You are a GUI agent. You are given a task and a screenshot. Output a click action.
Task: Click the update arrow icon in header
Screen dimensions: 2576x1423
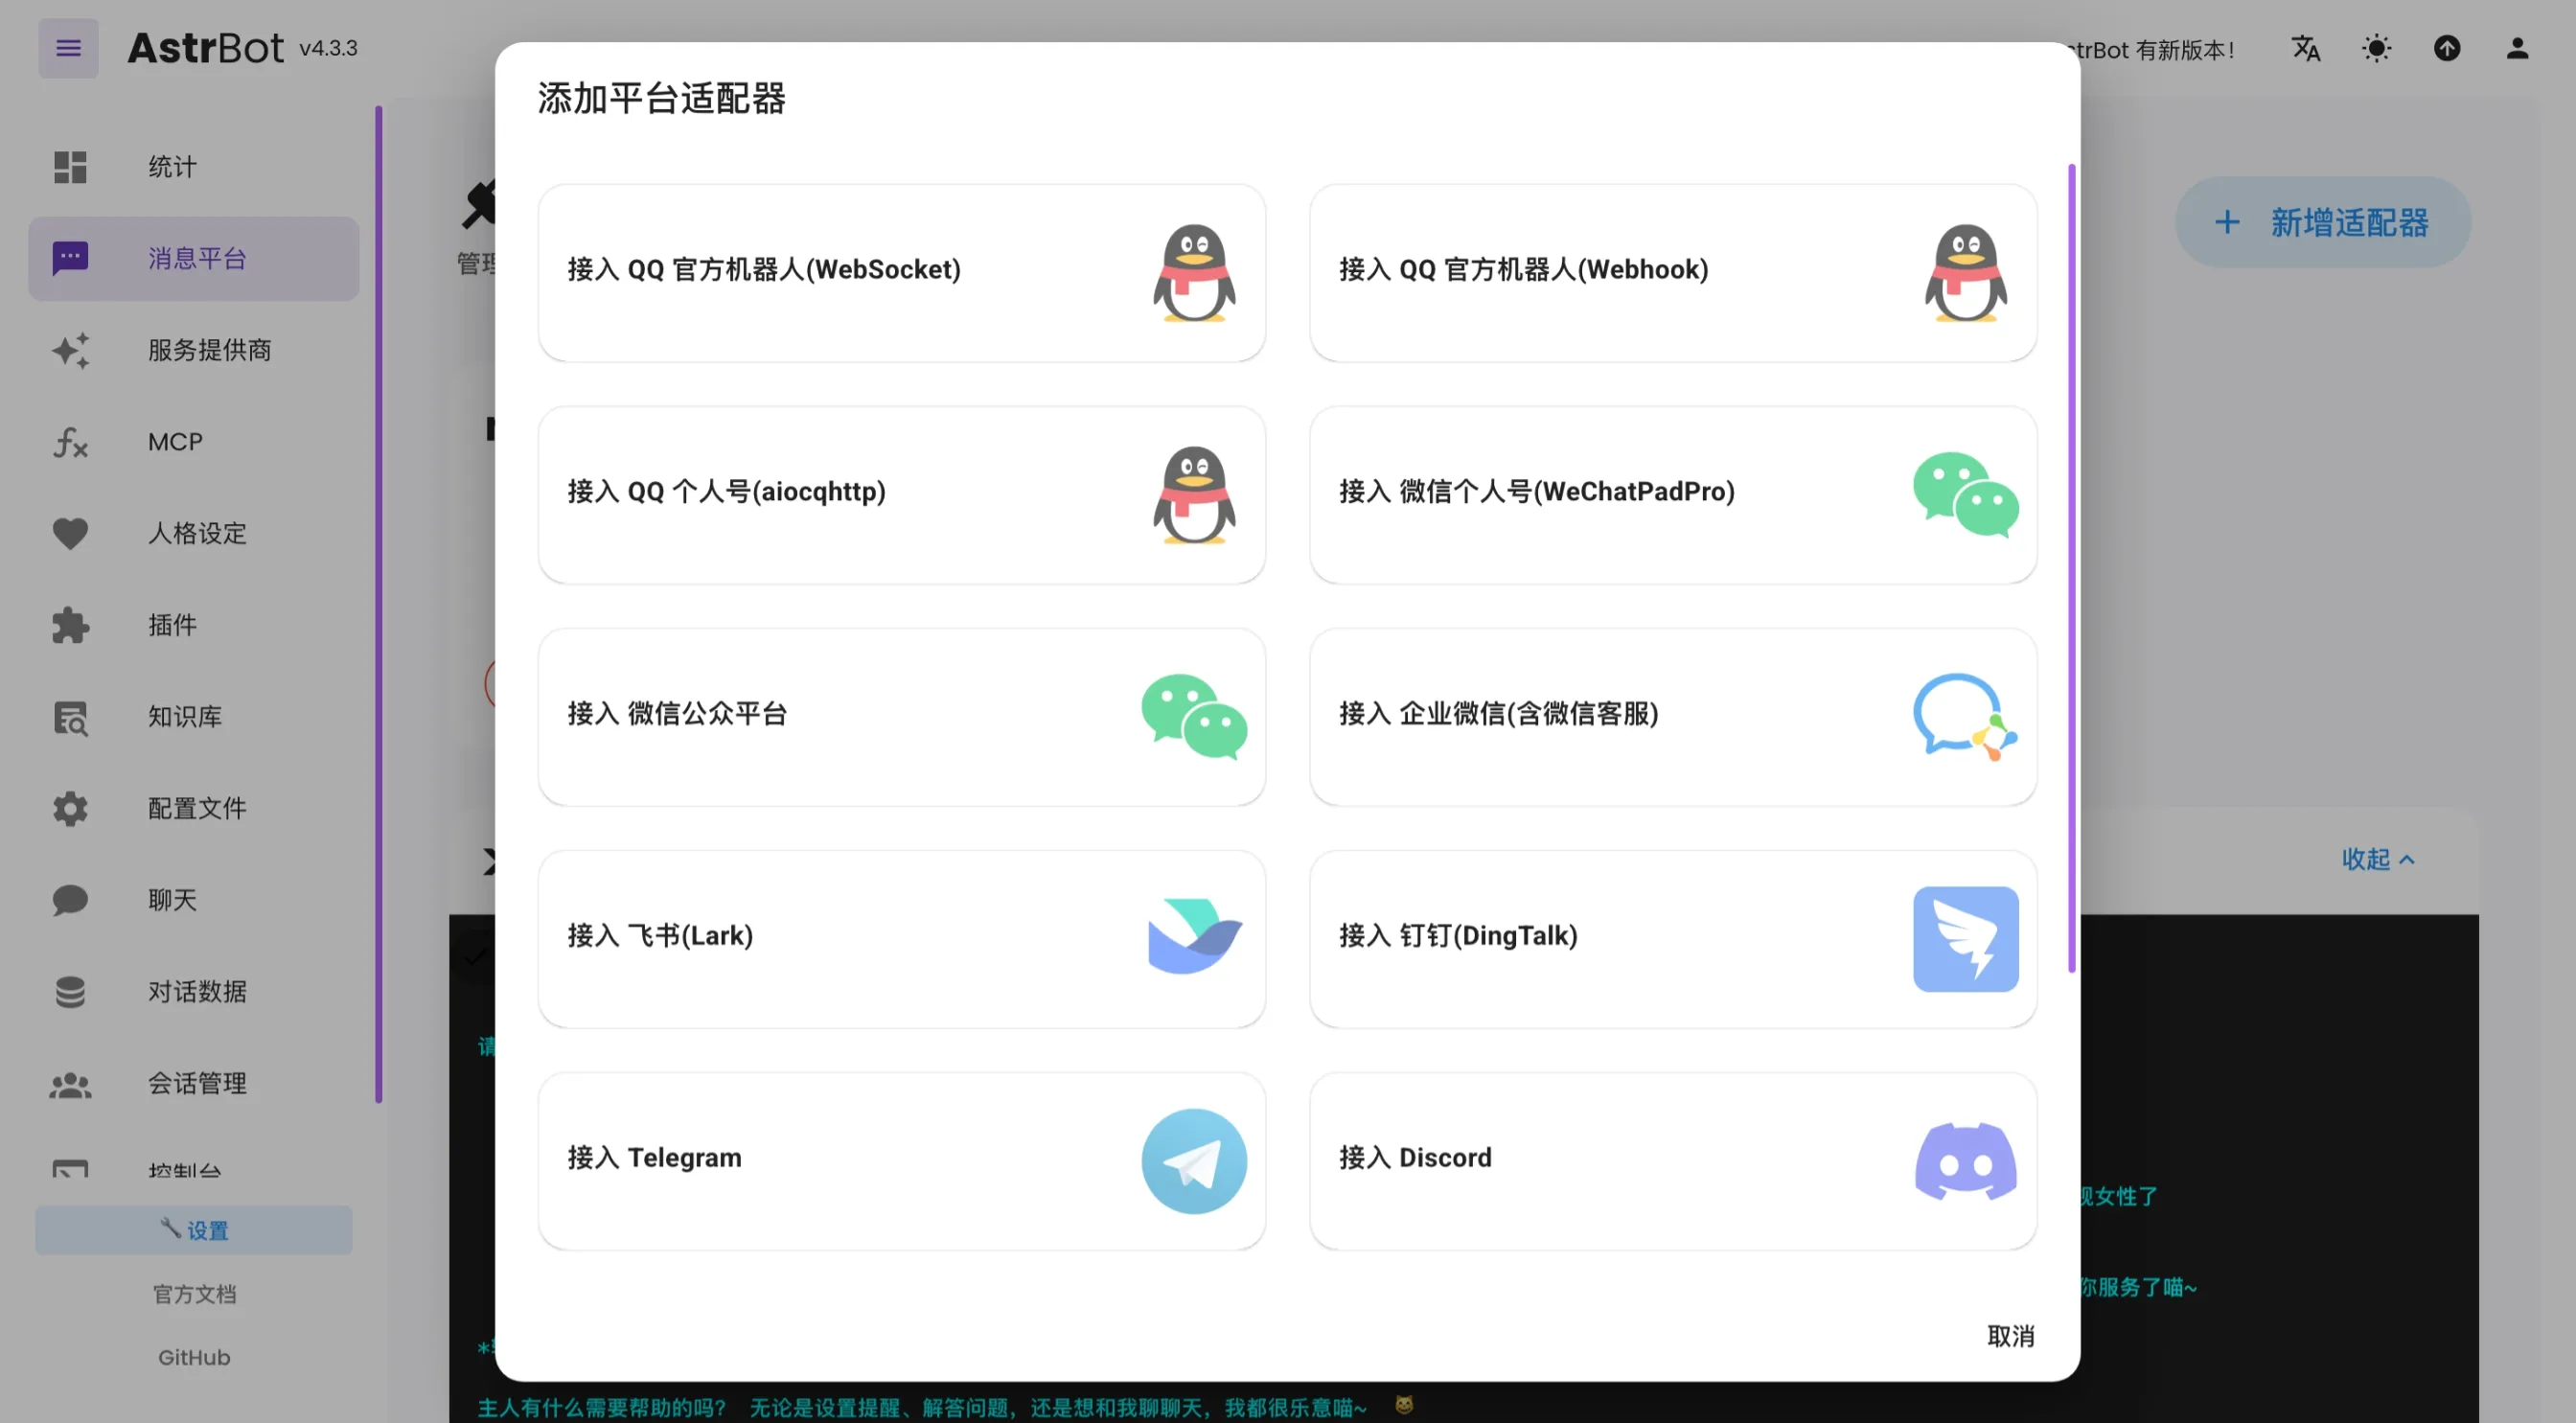(2447, 48)
